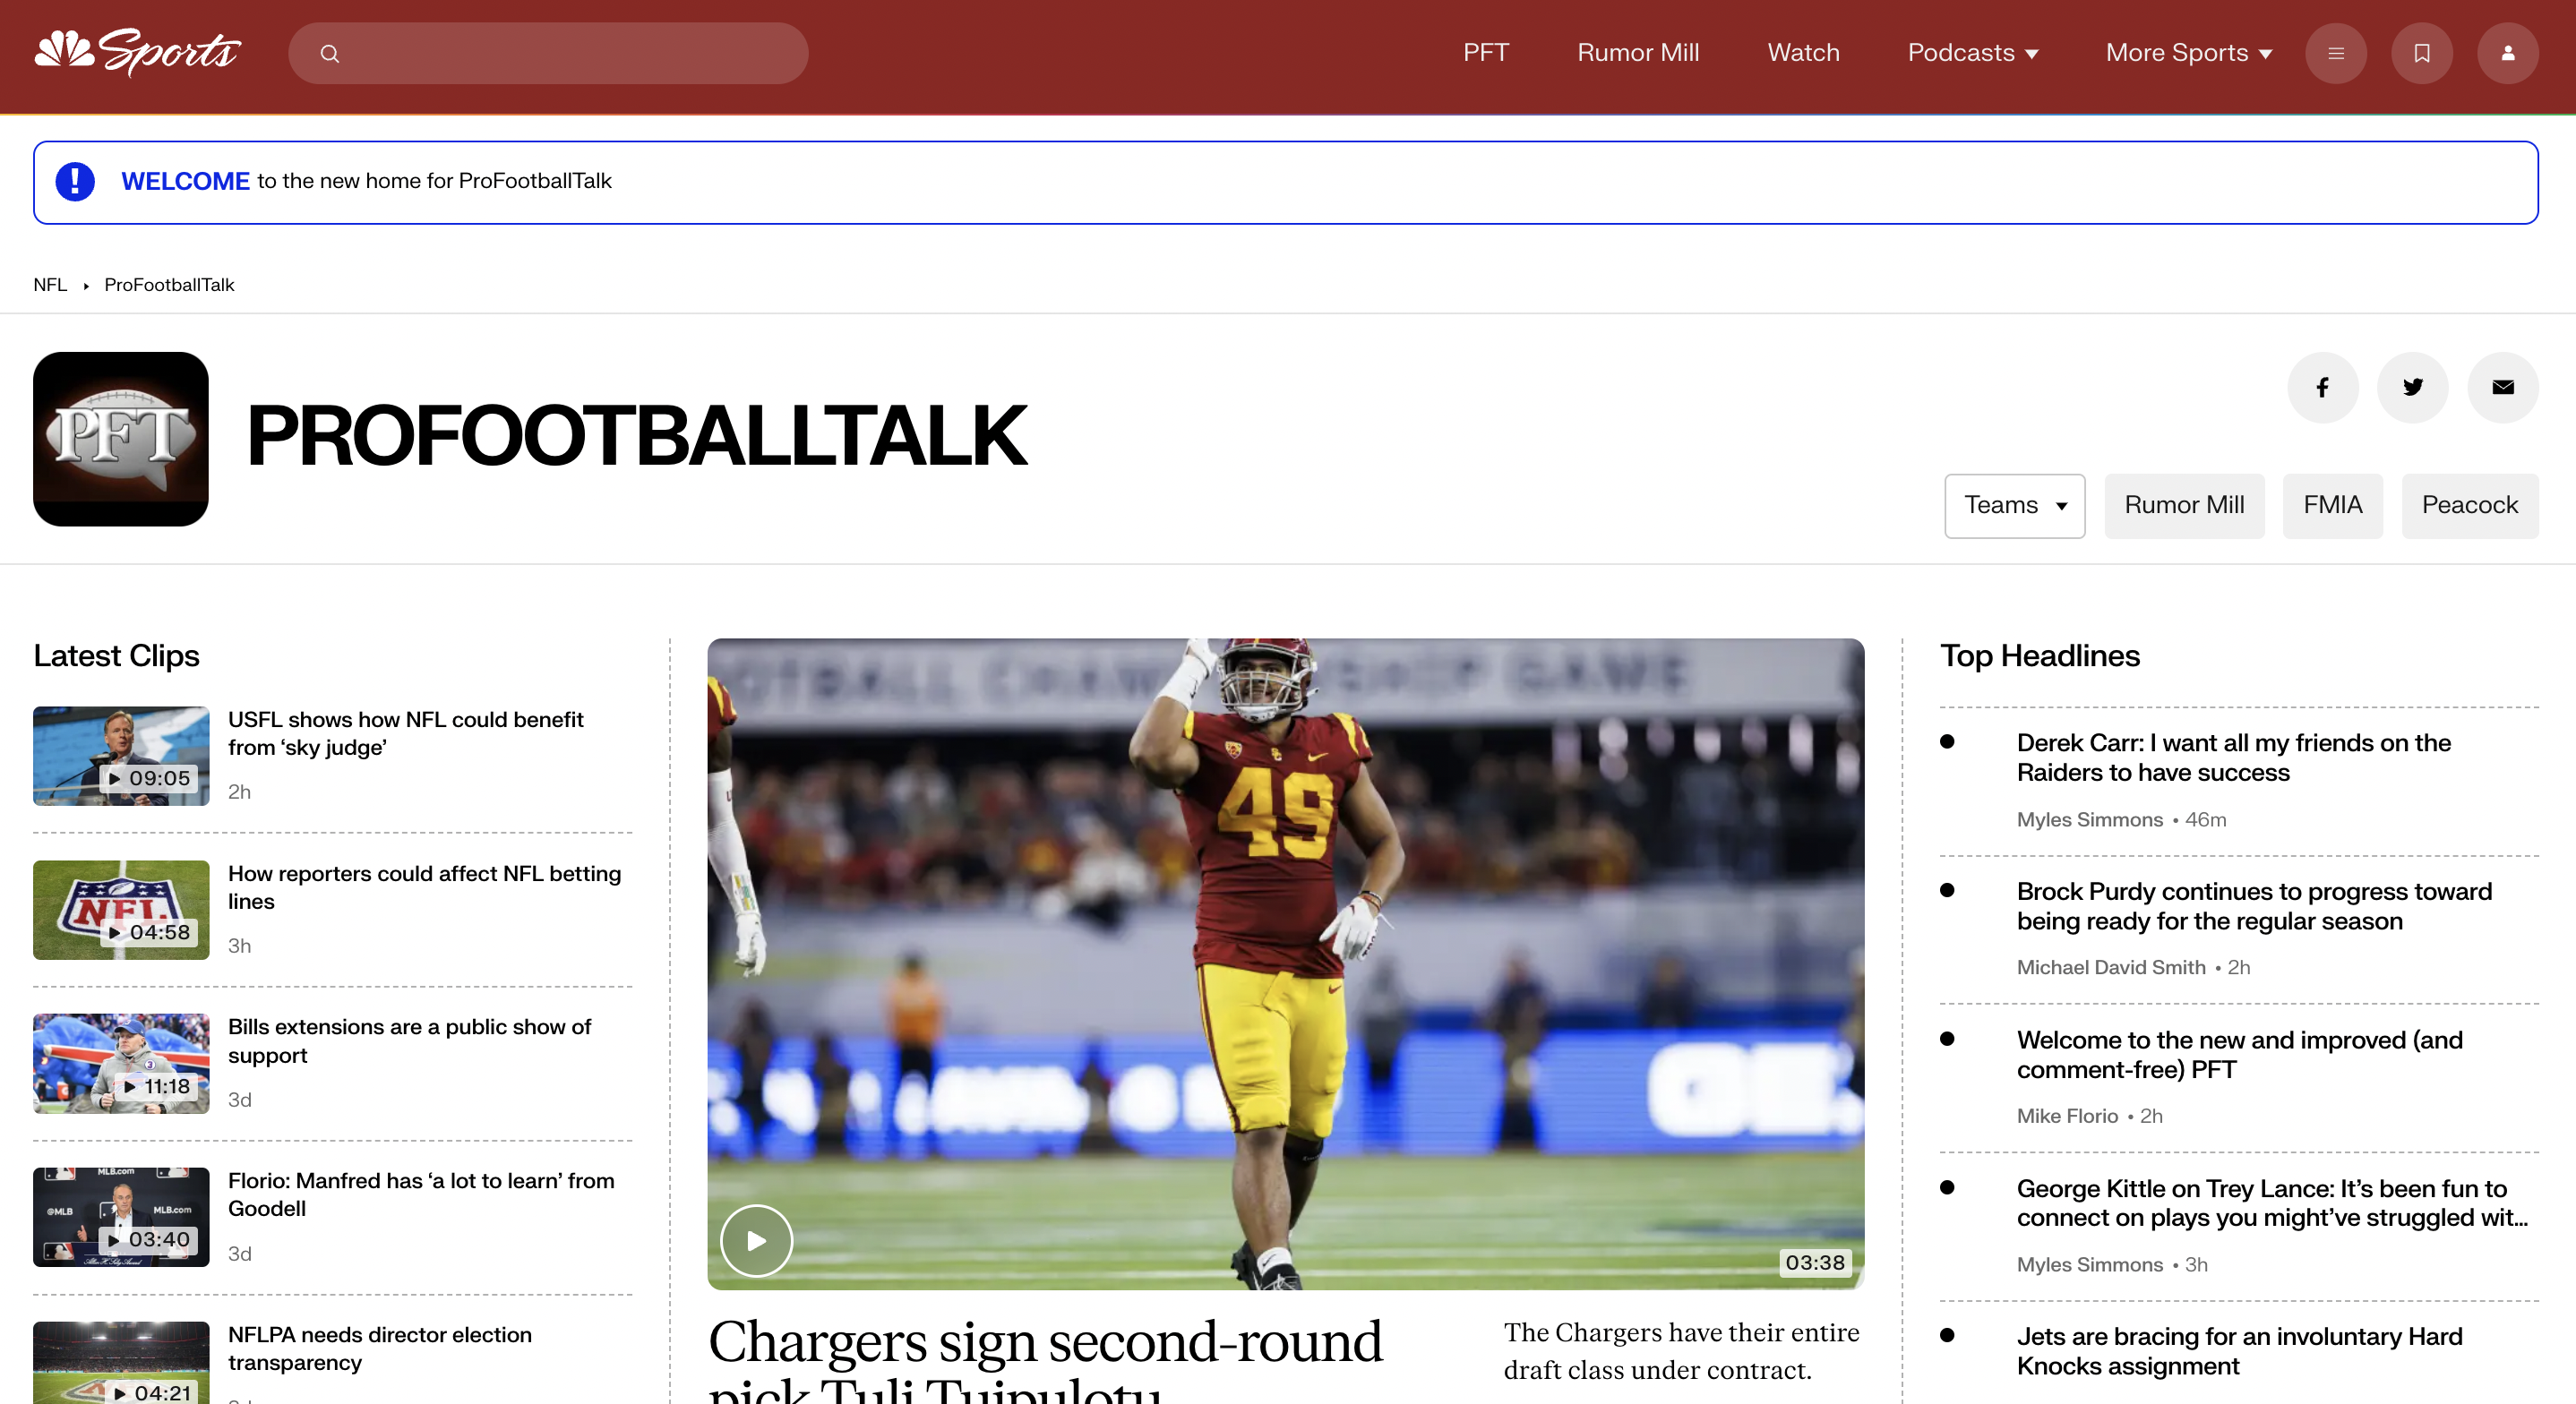Viewport: 2576px width, 1404px height.
Task: Open 'Florio: Manfred has a lot to learn' title
Action: [x=421, y=1195]
